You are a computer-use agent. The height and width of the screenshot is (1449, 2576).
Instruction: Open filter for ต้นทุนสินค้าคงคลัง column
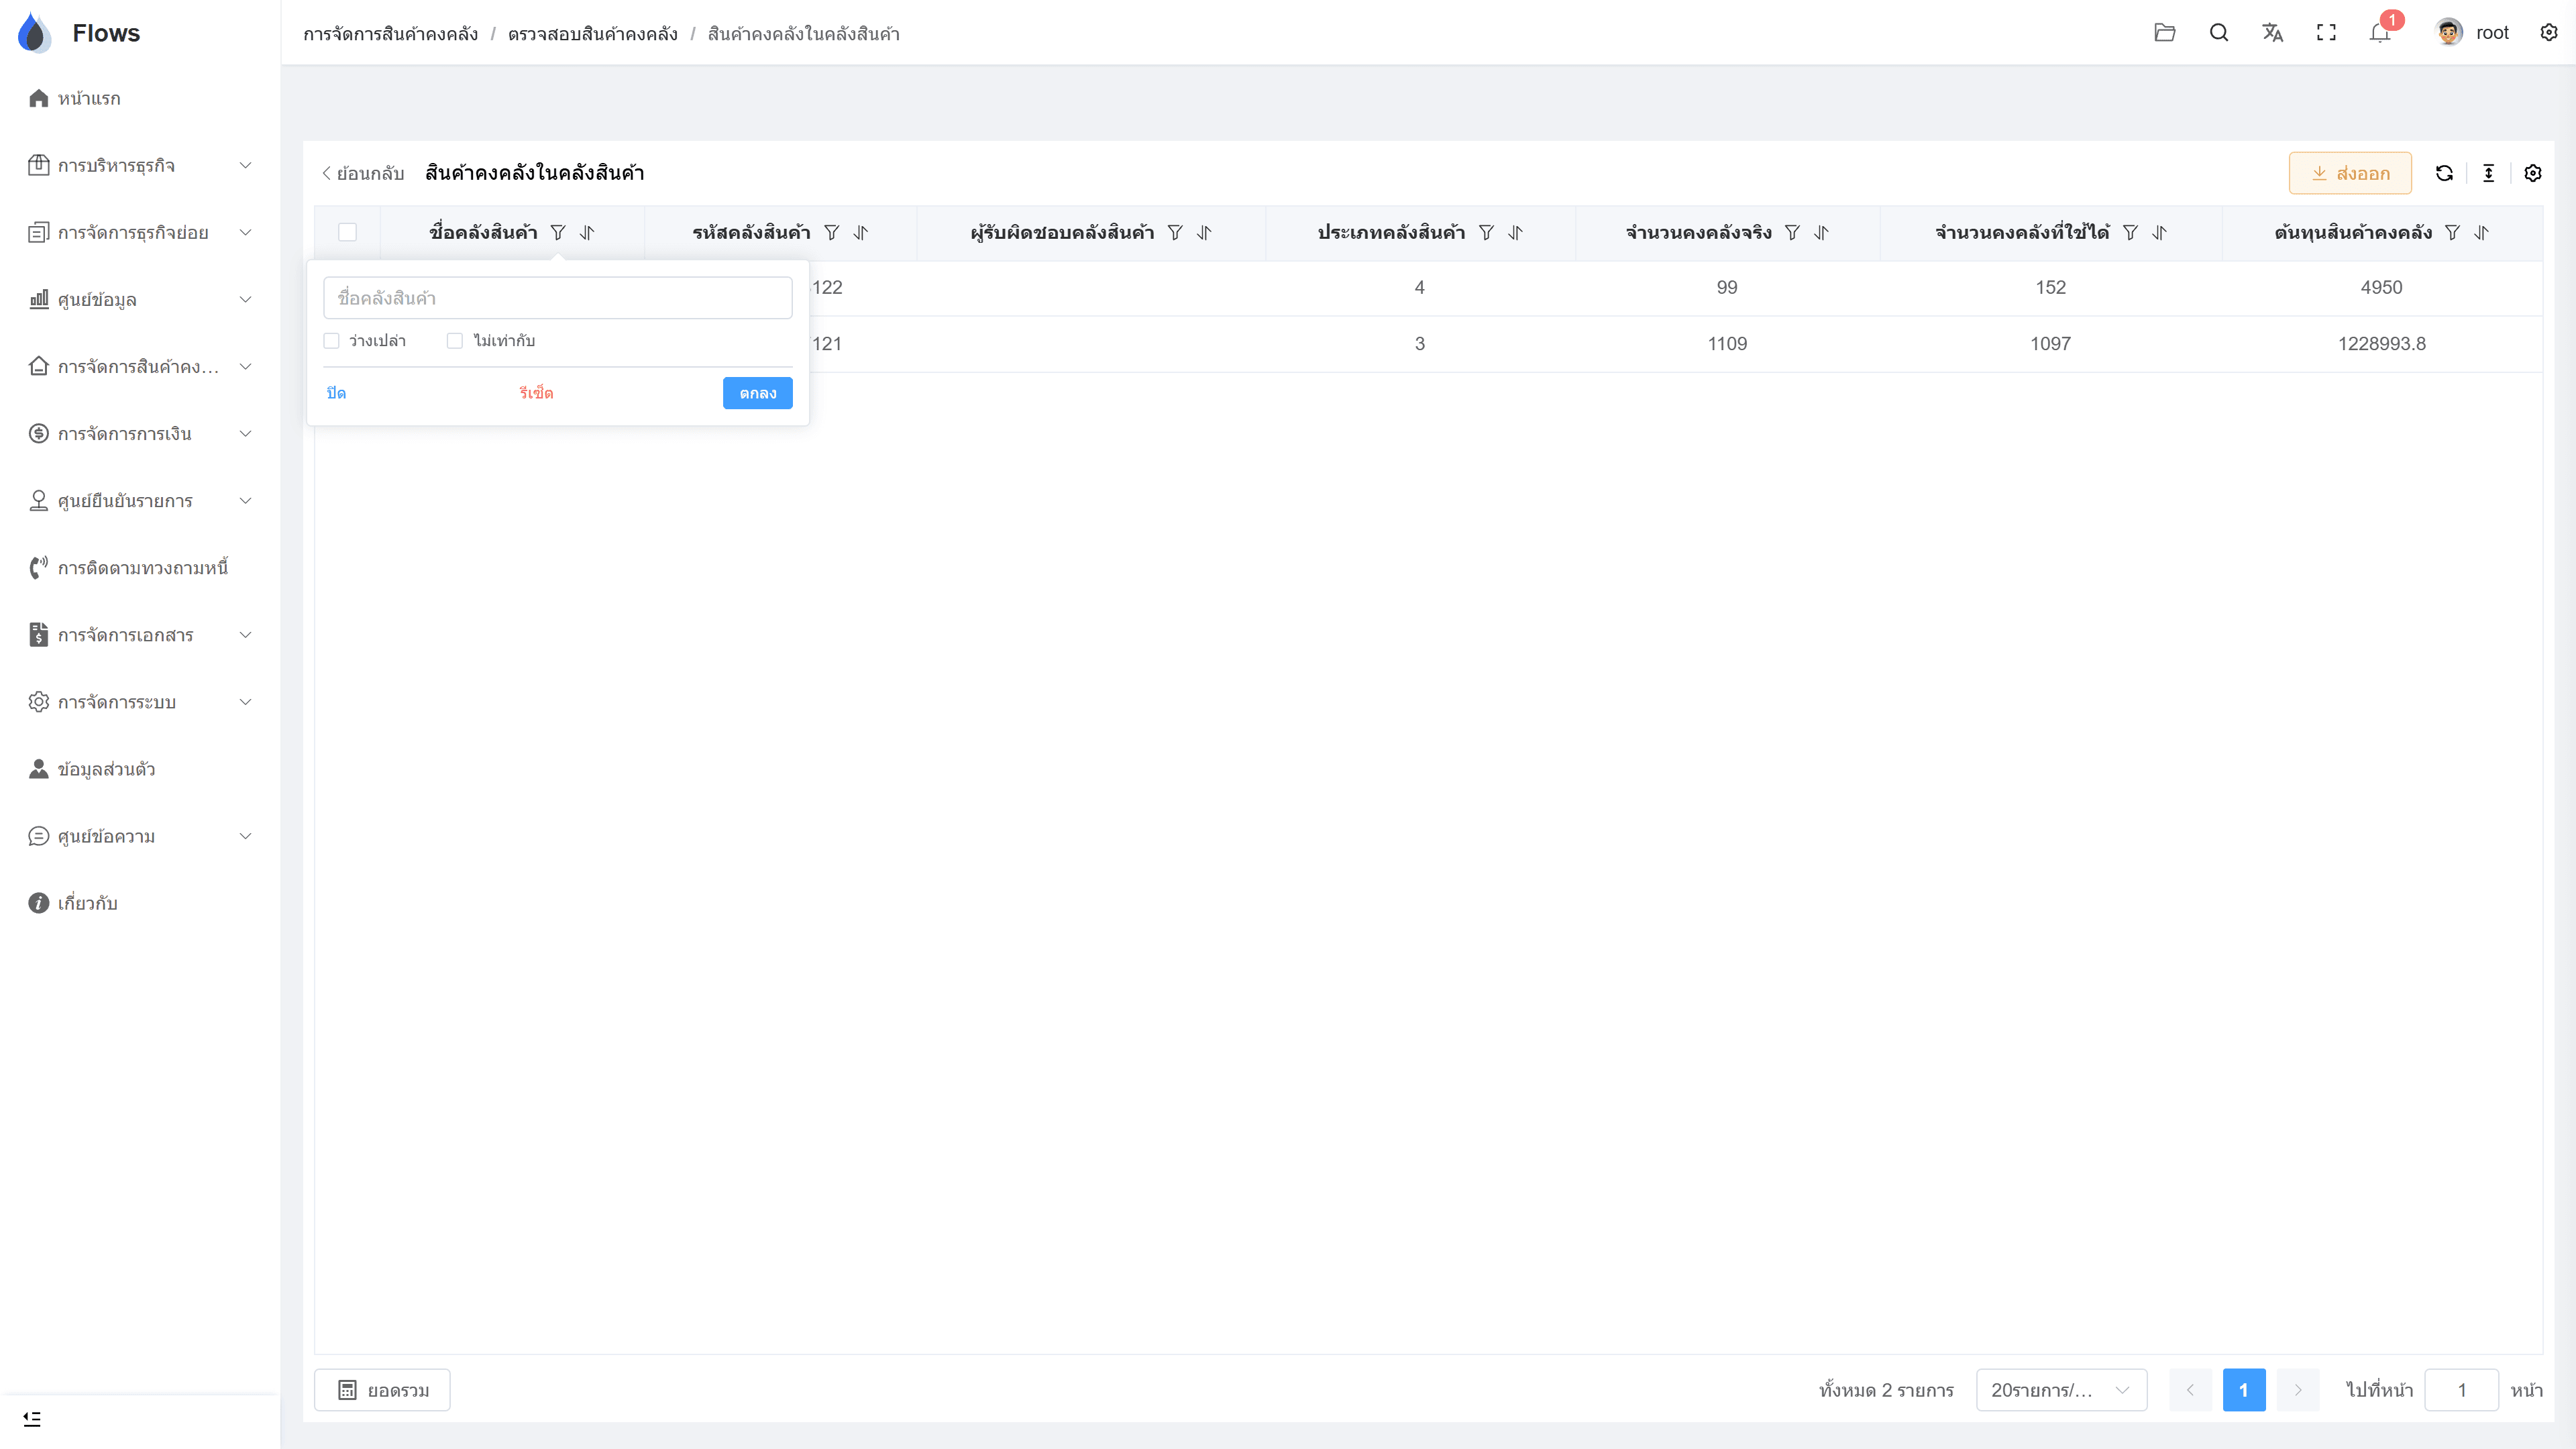2452,233
